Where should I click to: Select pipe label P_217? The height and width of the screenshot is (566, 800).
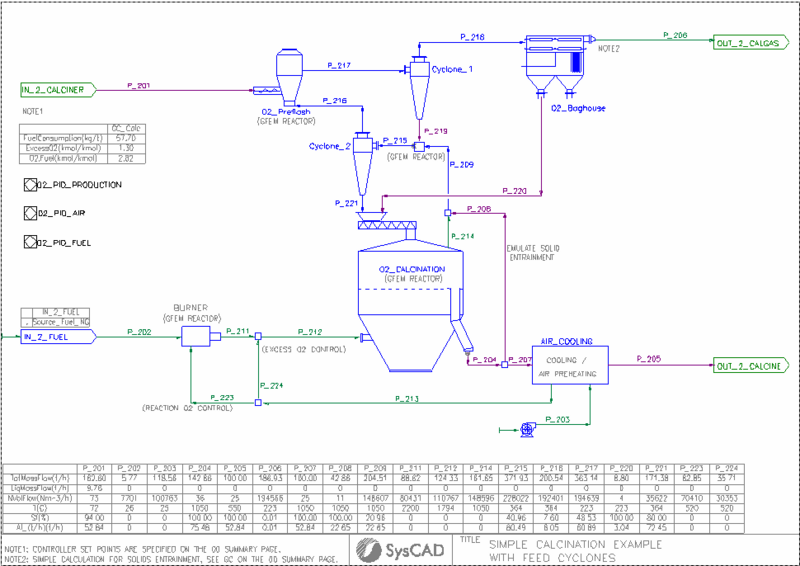tap(339, 65)
